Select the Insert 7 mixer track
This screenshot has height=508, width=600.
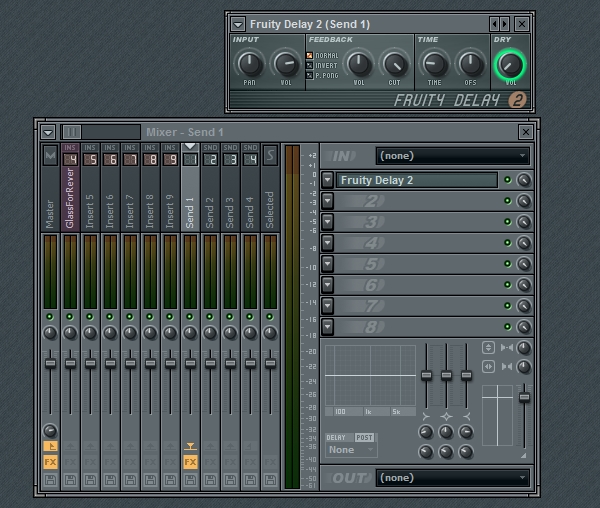tap(130, 188)
